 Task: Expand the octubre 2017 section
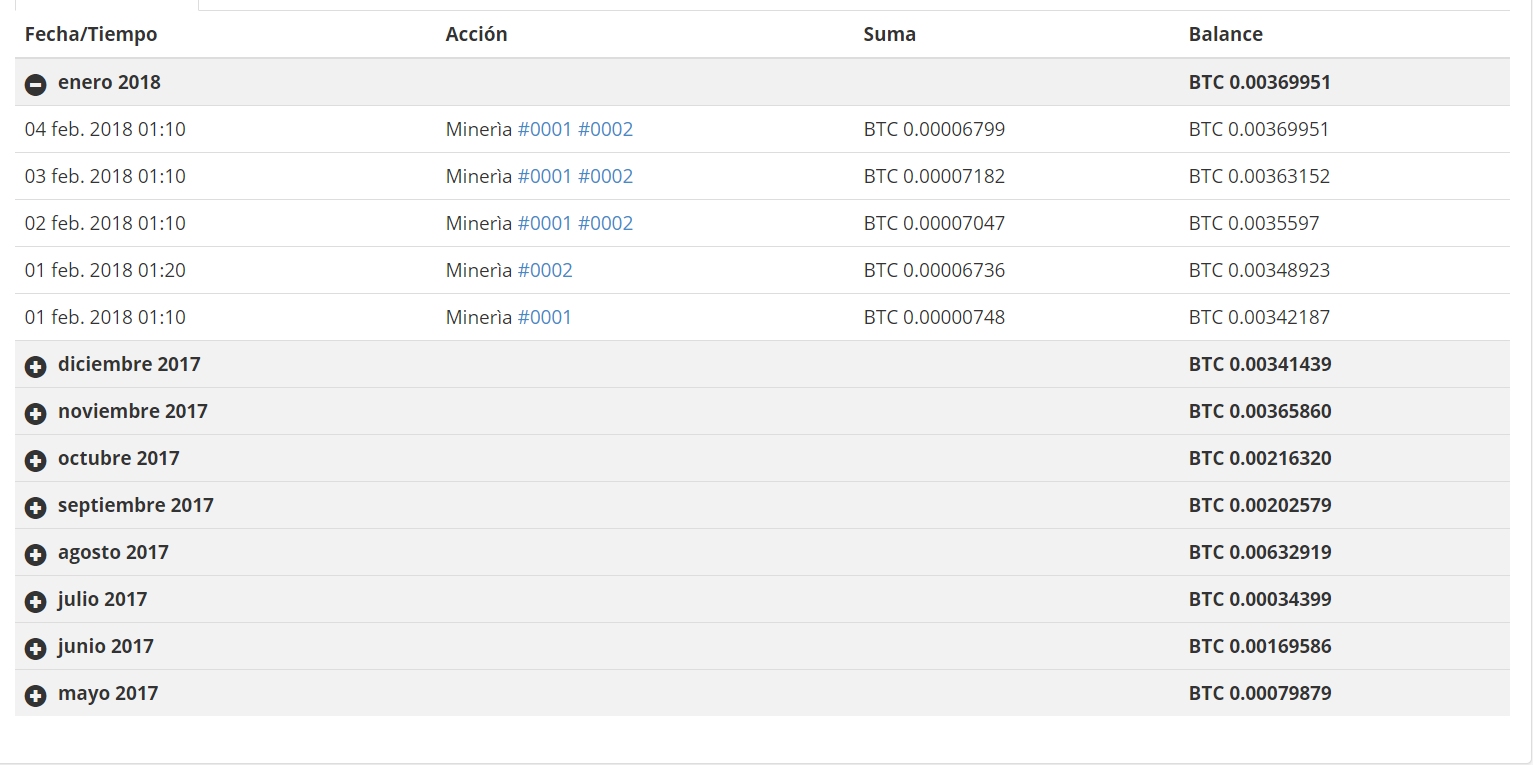[35, 461]
